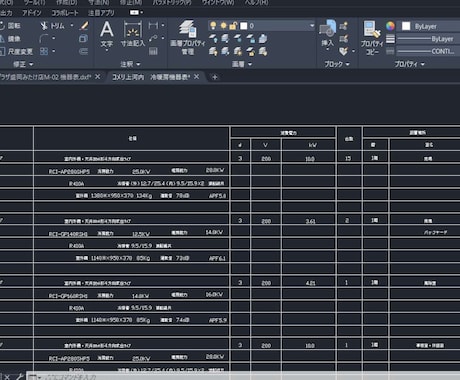Select the Table tool icon
Image resolution: width=460 pixels, height=380 pixels.
tap(153, 51)
